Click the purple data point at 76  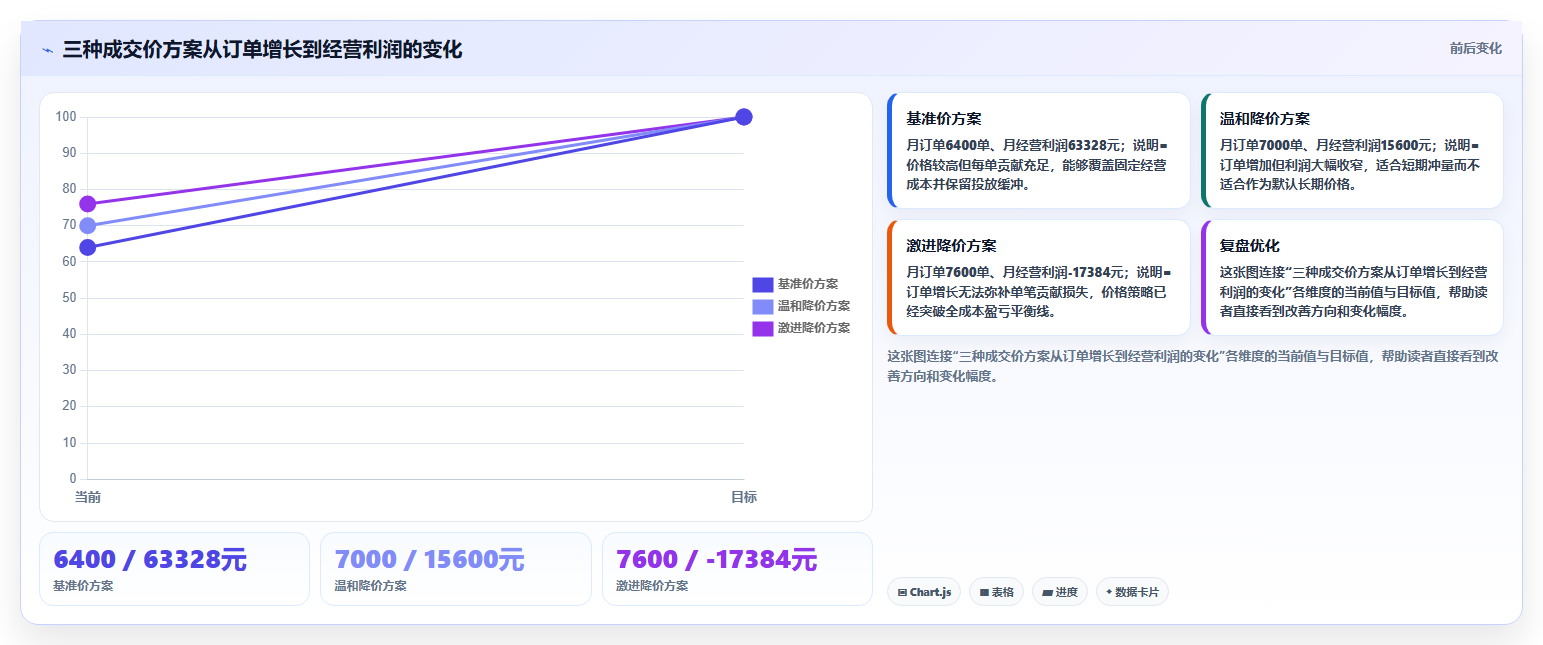click(88, 204)
